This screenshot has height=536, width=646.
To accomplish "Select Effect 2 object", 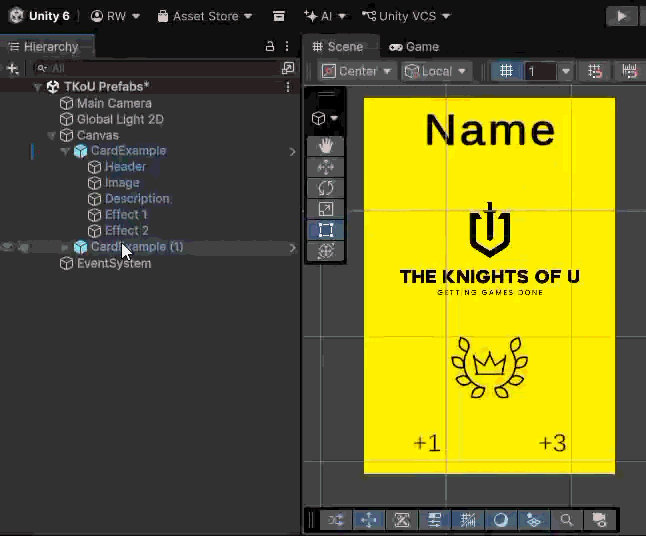I will point(126,231).
